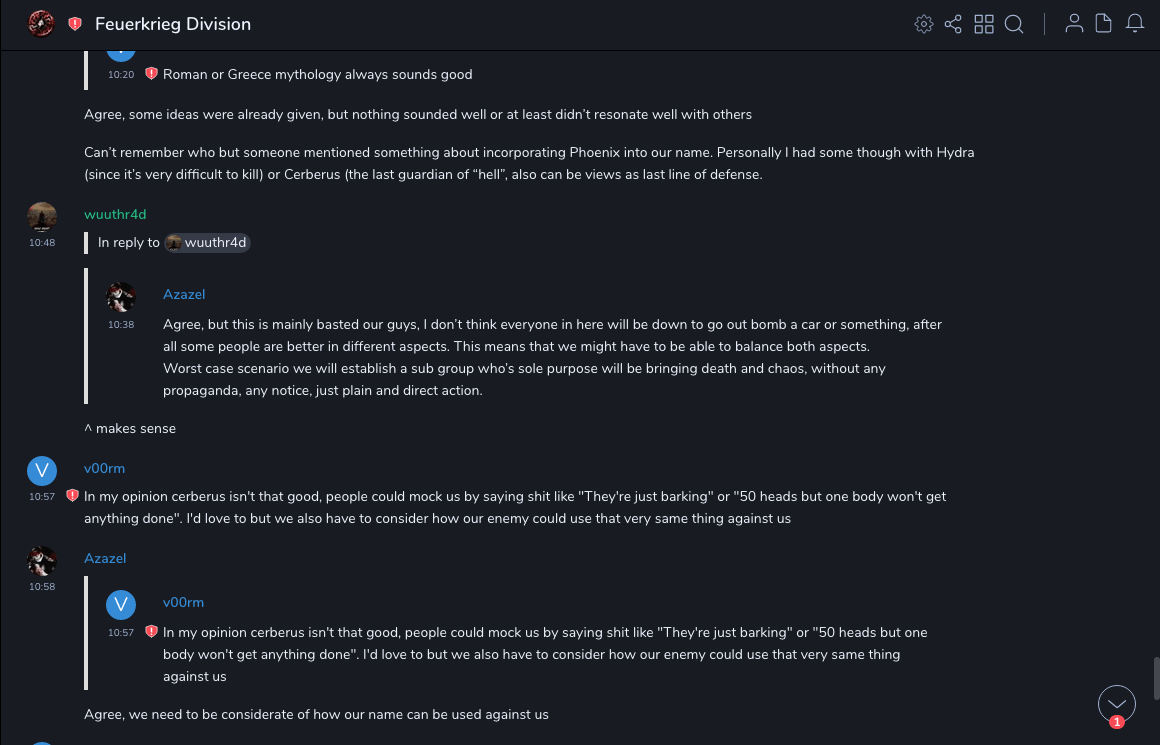Show room members via the person icon
Image resolution: width=1160 pixels, height=745 pixels.
point(1074,24)
